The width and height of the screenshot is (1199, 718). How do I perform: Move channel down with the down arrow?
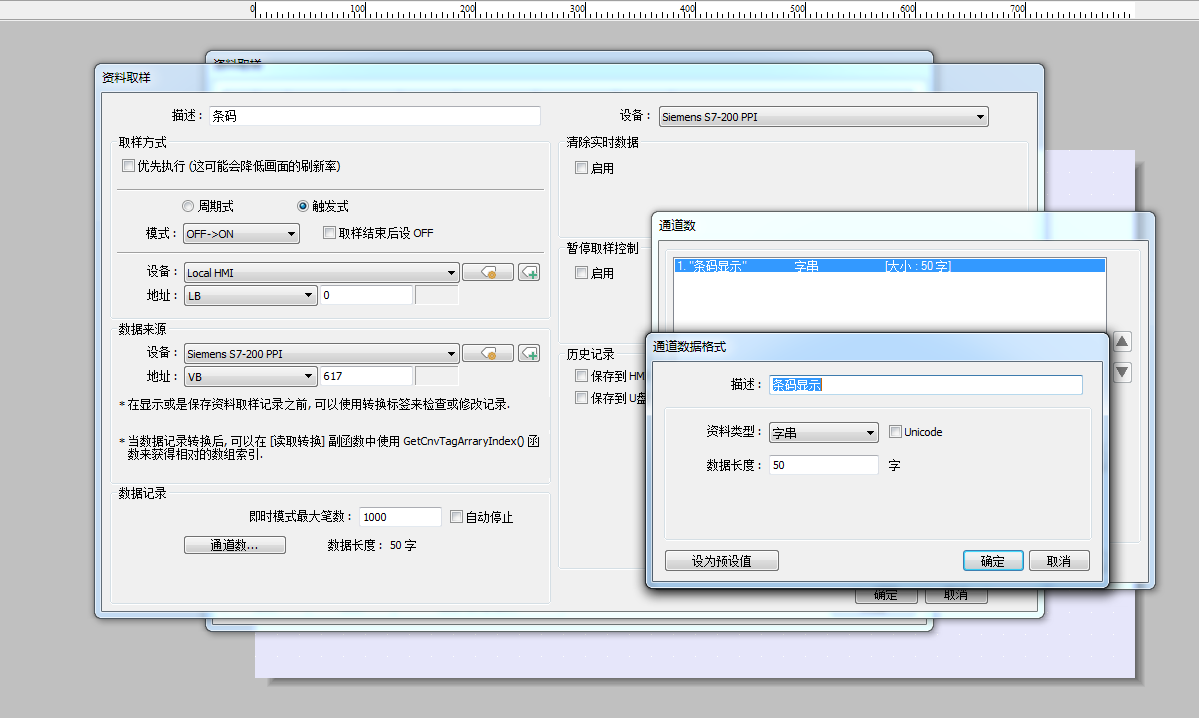point(1123,373)
